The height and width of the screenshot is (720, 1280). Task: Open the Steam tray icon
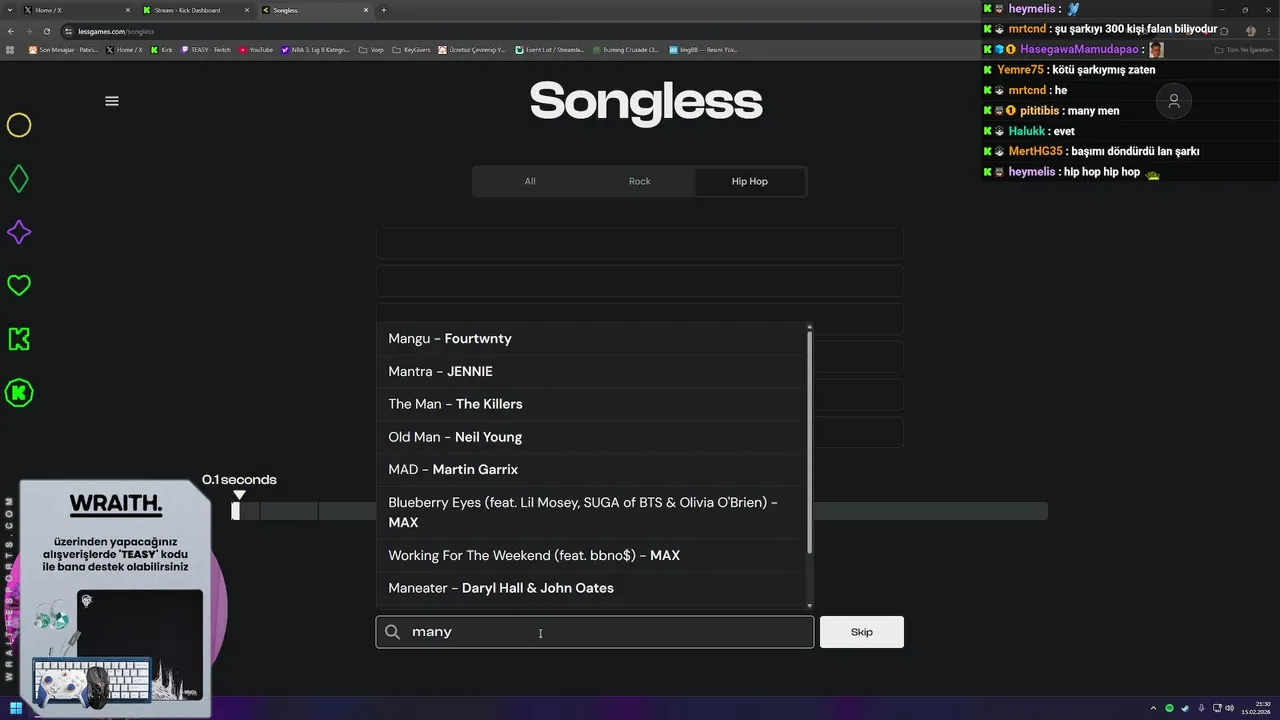(x=1186, y=708)
